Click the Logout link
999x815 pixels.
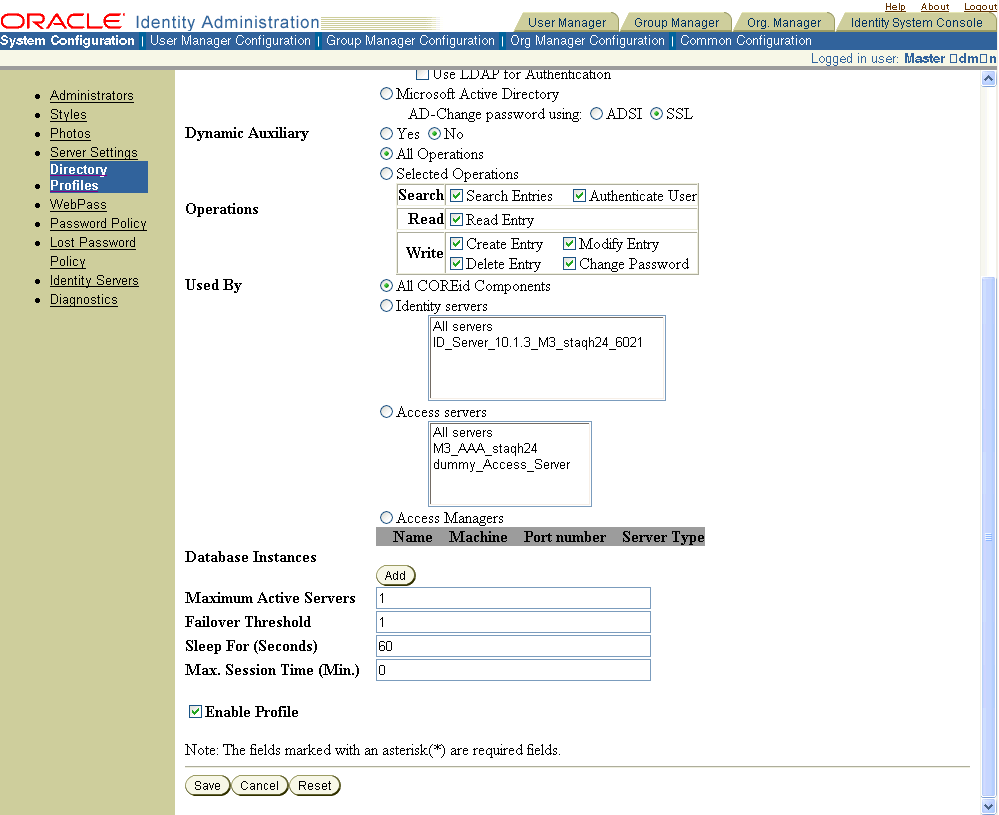979,6
